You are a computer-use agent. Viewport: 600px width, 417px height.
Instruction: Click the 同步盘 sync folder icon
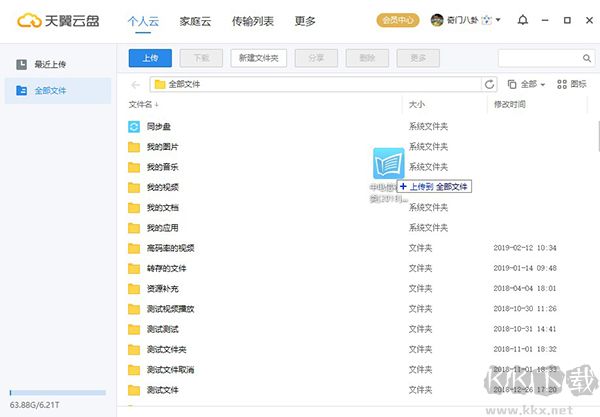point(134,126)
